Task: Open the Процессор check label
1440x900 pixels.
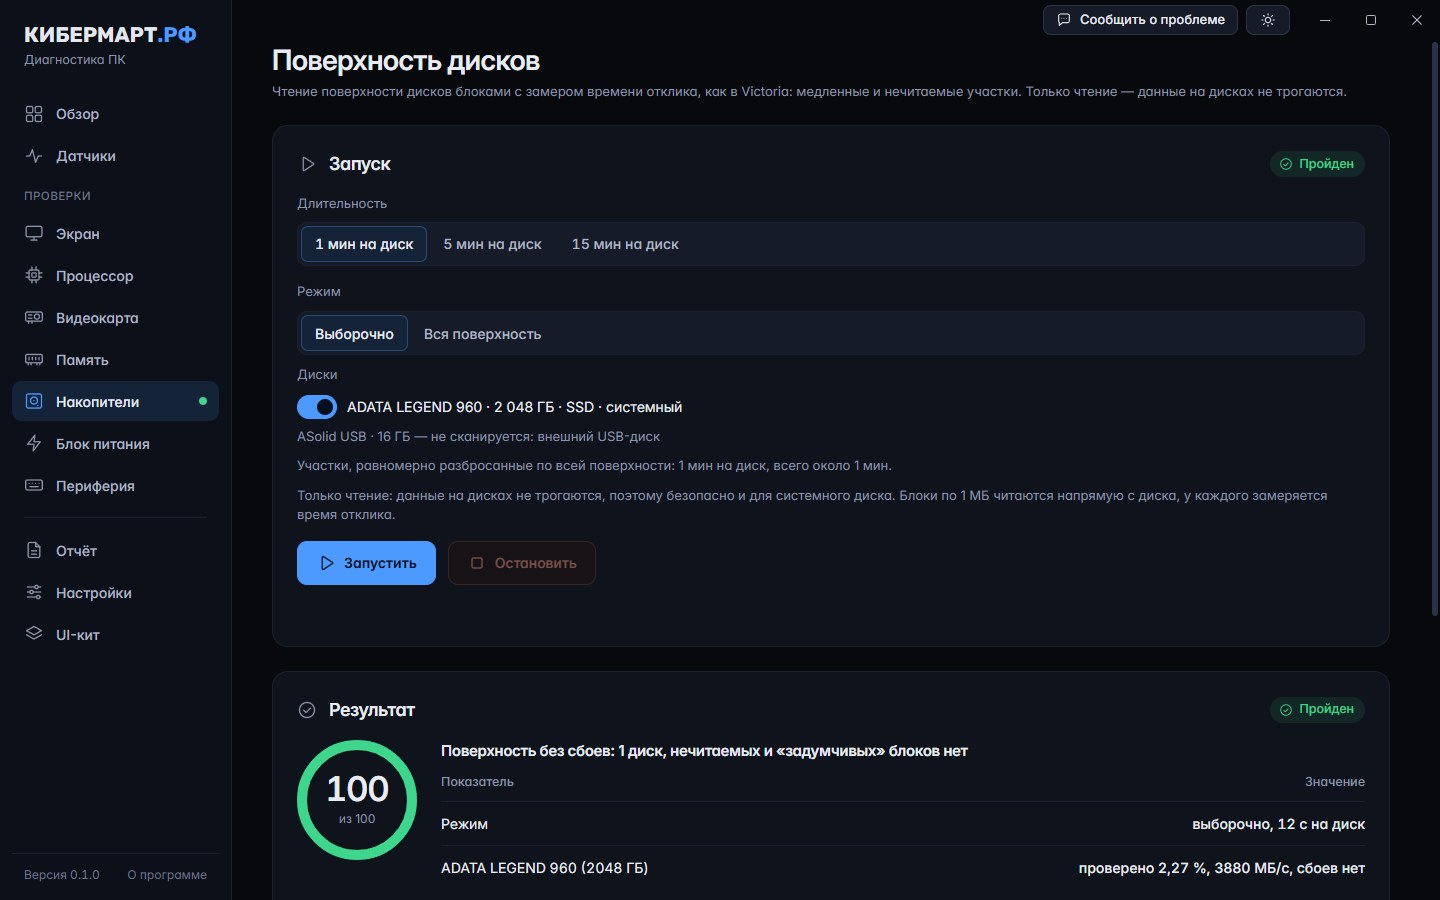Action: (x=95, y=276)
